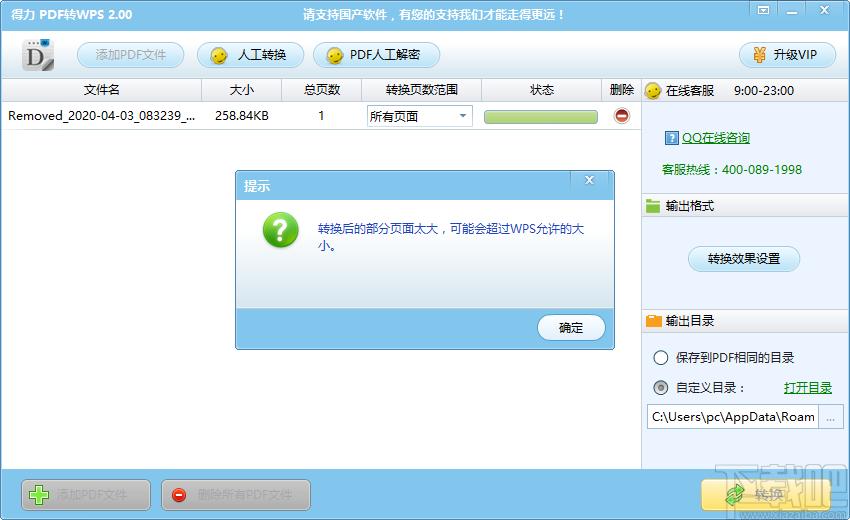Confirm the dialog with 确定
The height and width of the screenshot is (520, 850).
pyautogui.click(x=571, y=328)
